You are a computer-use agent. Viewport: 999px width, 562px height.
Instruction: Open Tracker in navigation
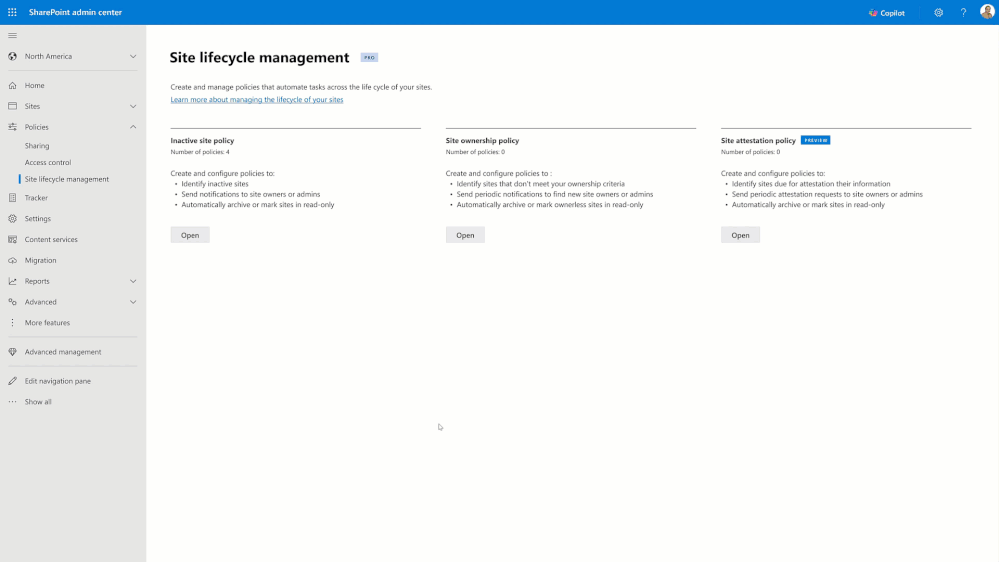tap(36, 198)
